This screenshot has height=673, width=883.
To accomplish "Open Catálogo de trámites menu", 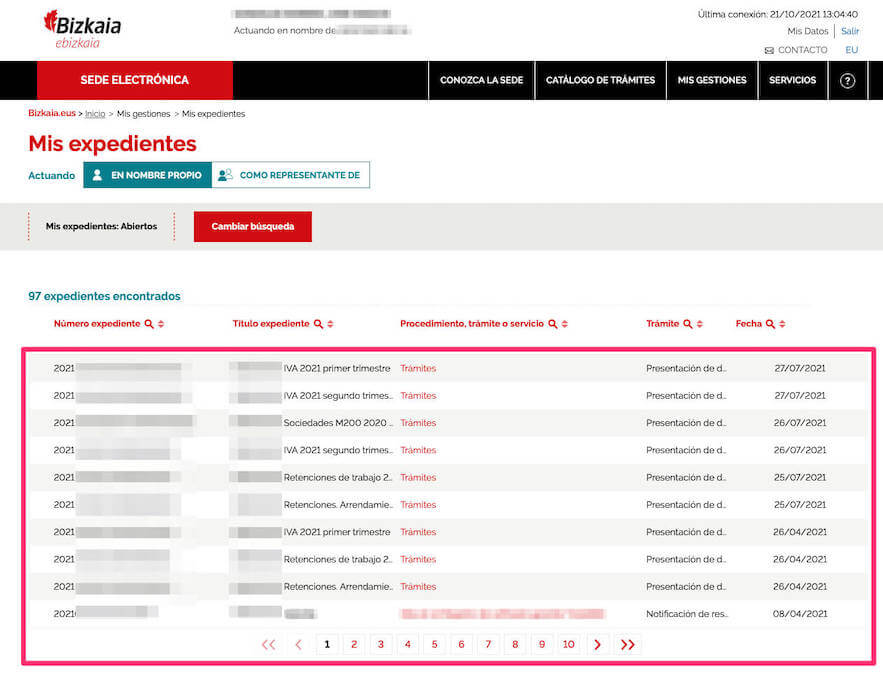I will point(600,81).
